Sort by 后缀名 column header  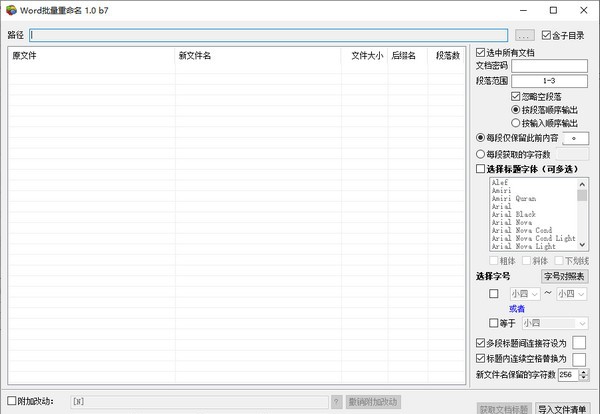[x=407, y=56]
